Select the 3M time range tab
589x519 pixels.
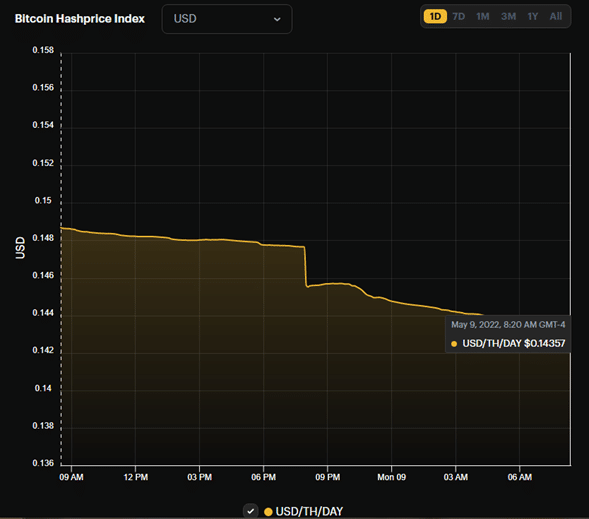(508, 17)
